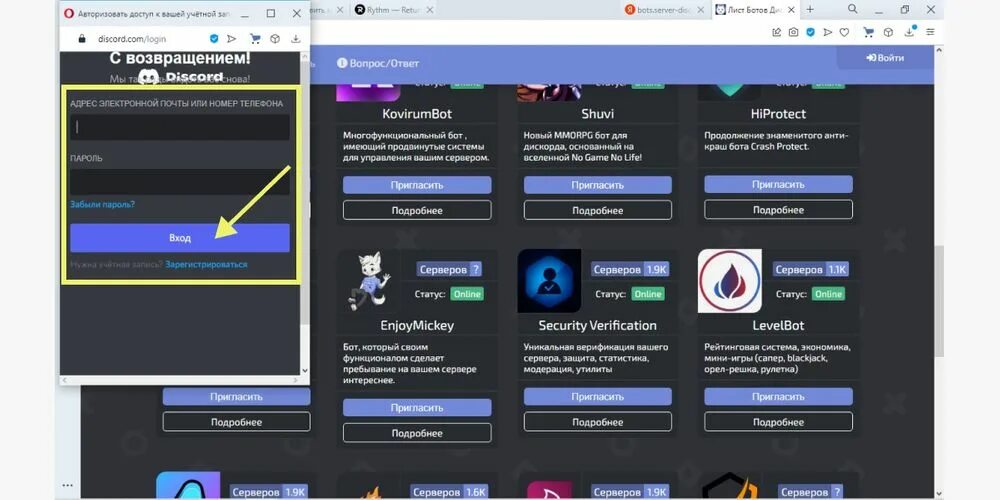Invite Shuvi with Пригласить
Viewport: 1000px width, 500px height.
[x=598, y=185]
